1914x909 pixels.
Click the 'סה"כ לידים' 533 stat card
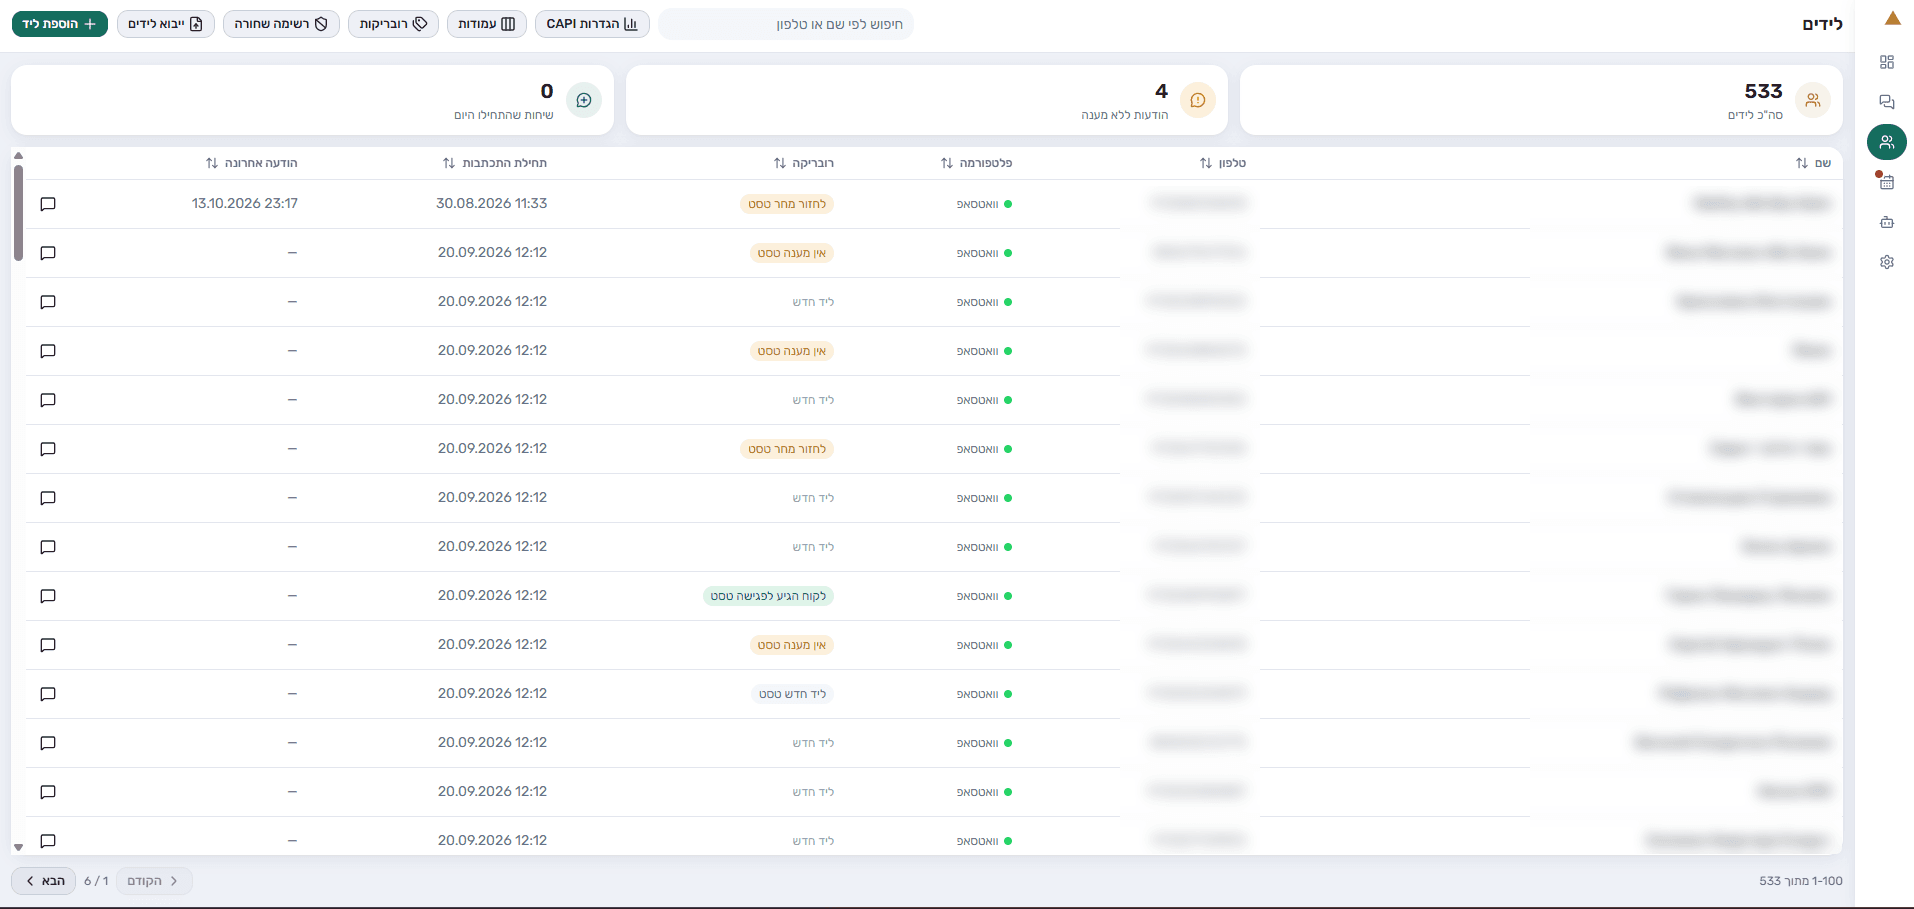(1541, 100)
